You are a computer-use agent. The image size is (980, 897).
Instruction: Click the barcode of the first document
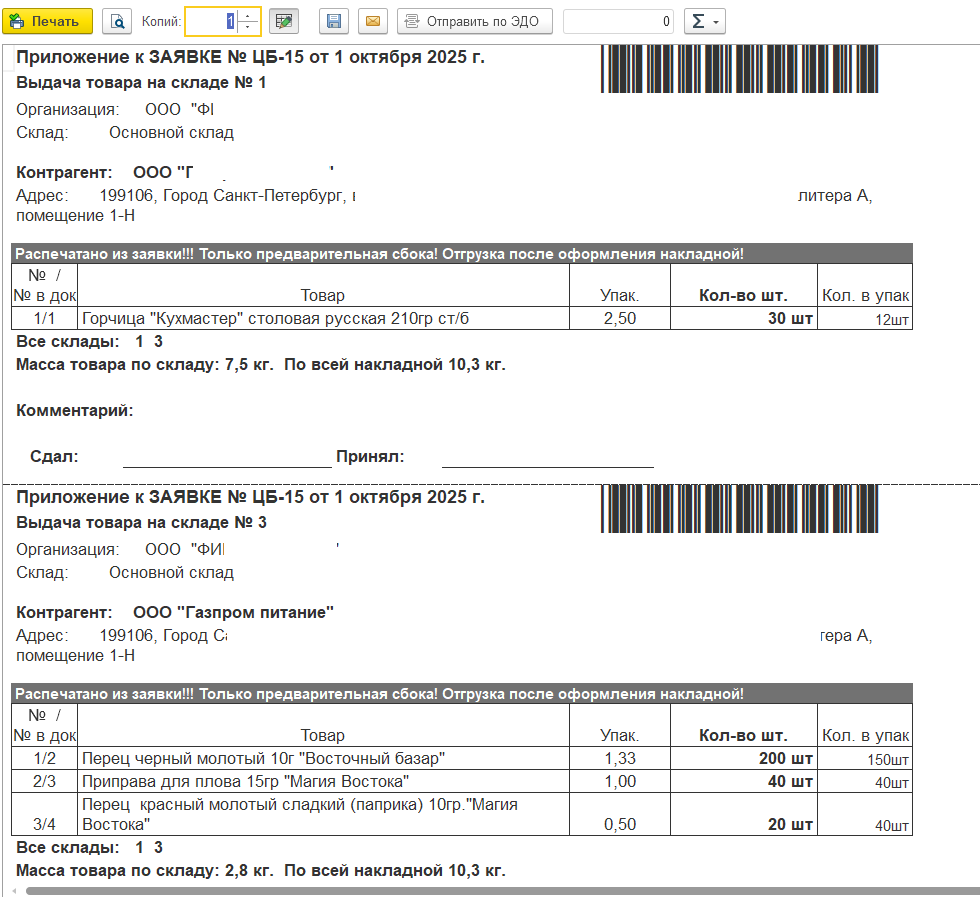(739, 69)
